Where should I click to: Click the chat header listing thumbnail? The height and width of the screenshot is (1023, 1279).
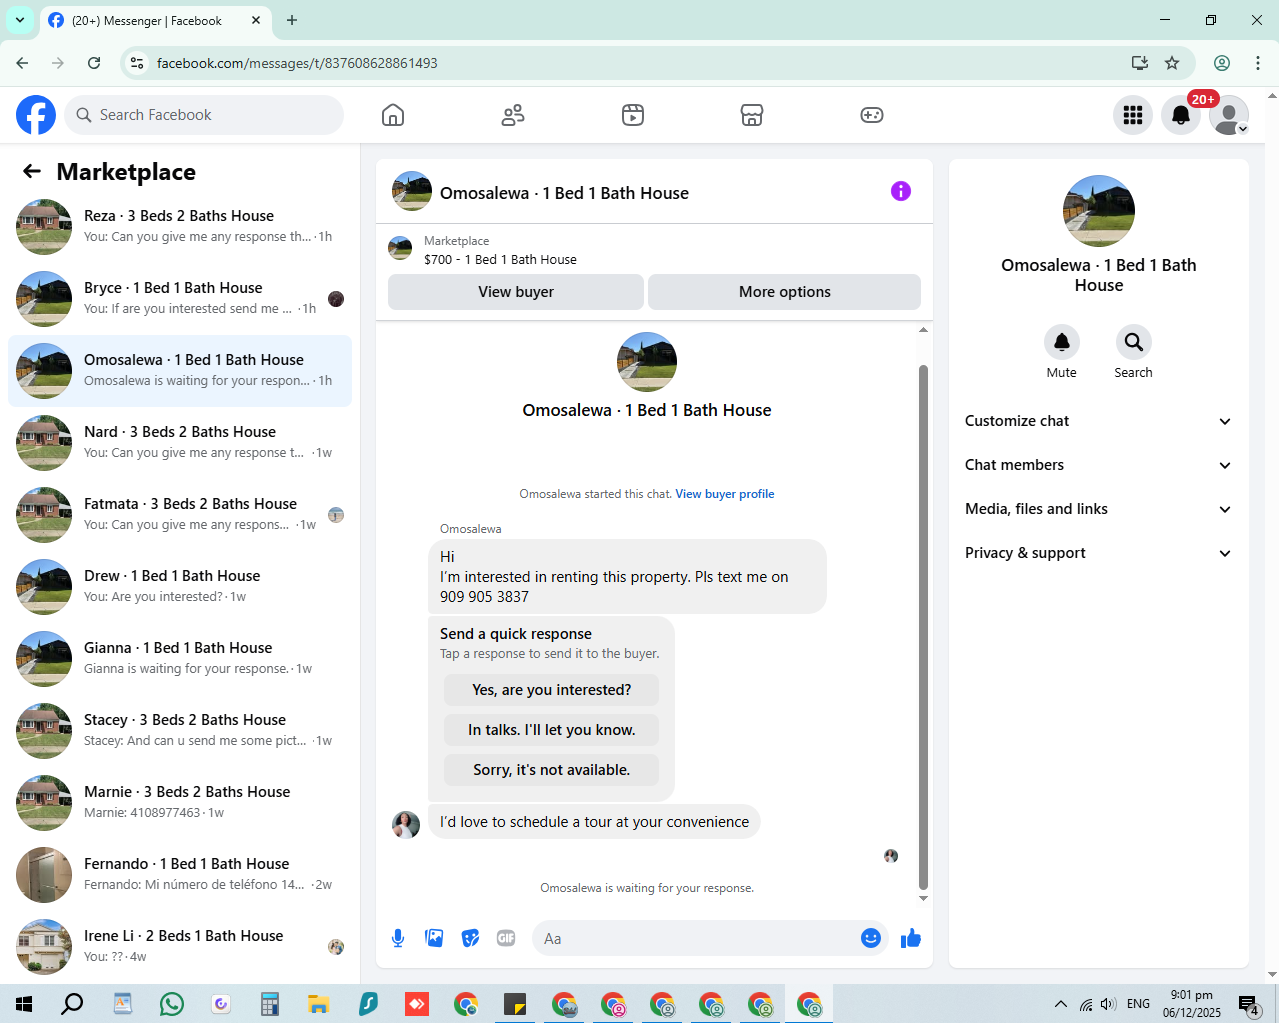[x=412, y=191]
